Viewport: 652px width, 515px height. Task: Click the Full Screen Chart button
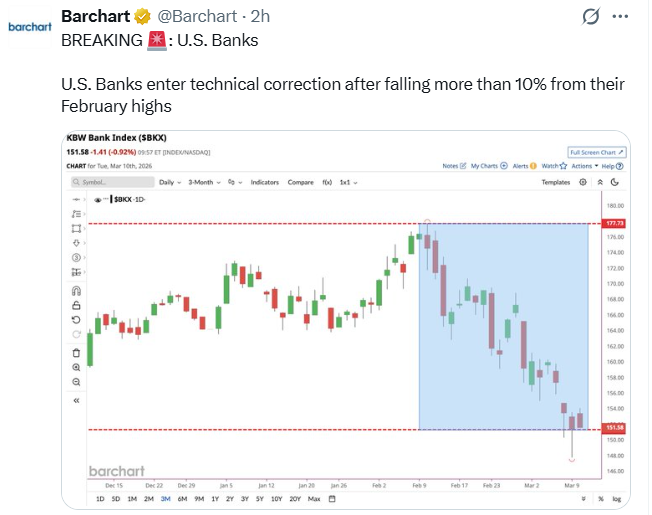pos(596,151)
